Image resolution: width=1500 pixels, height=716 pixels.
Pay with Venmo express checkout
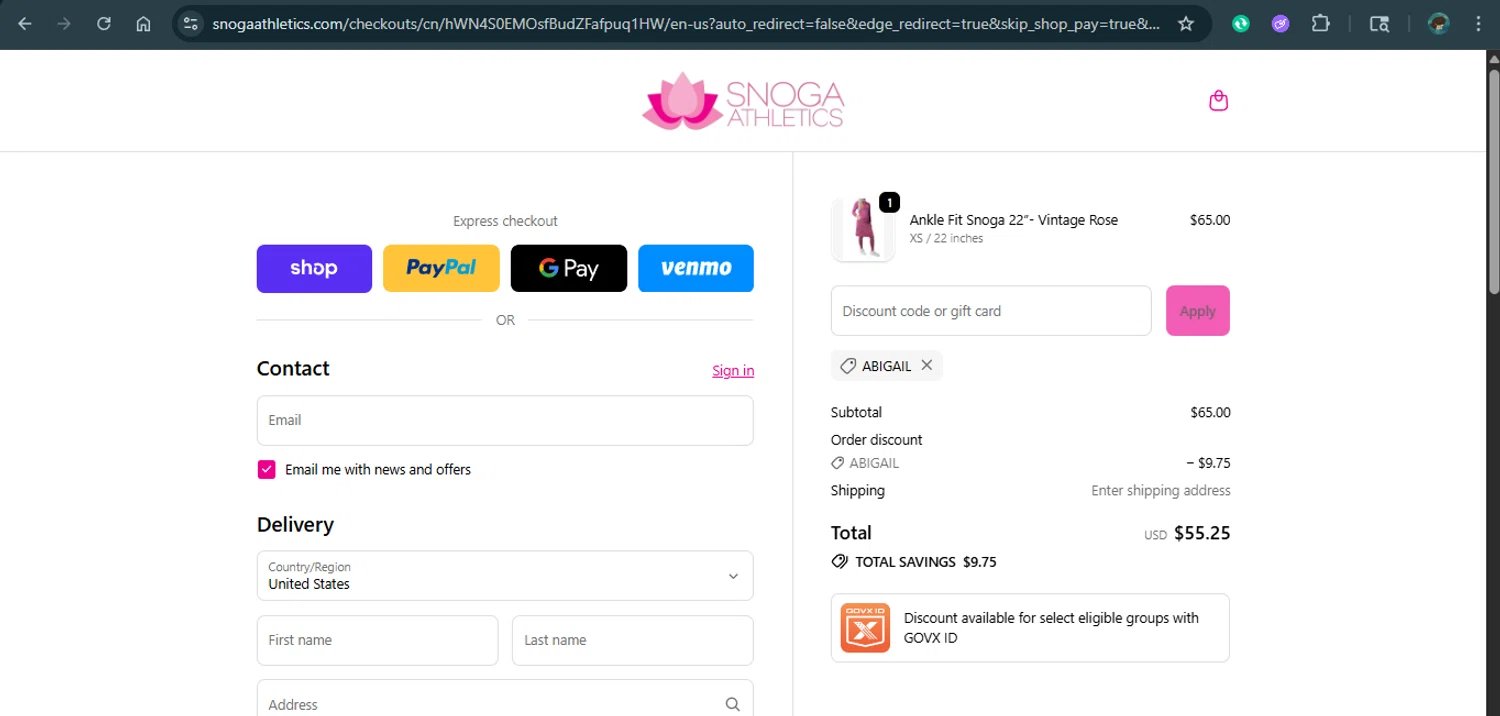(696, 269)
